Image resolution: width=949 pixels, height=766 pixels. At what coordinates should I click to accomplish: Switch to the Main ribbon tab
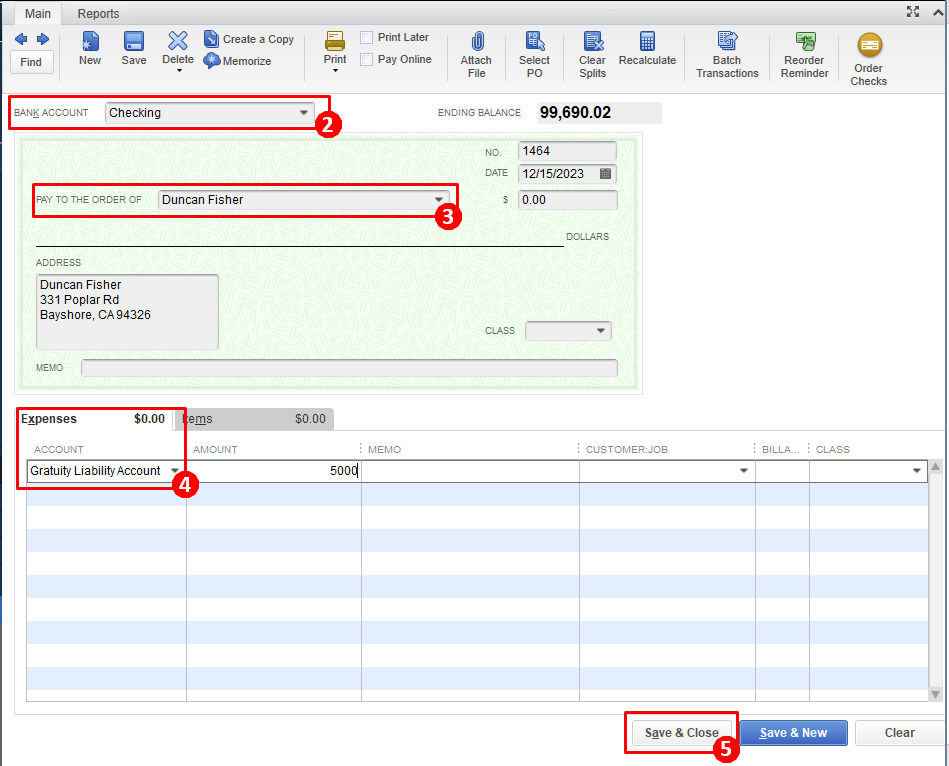pos(38,13)
